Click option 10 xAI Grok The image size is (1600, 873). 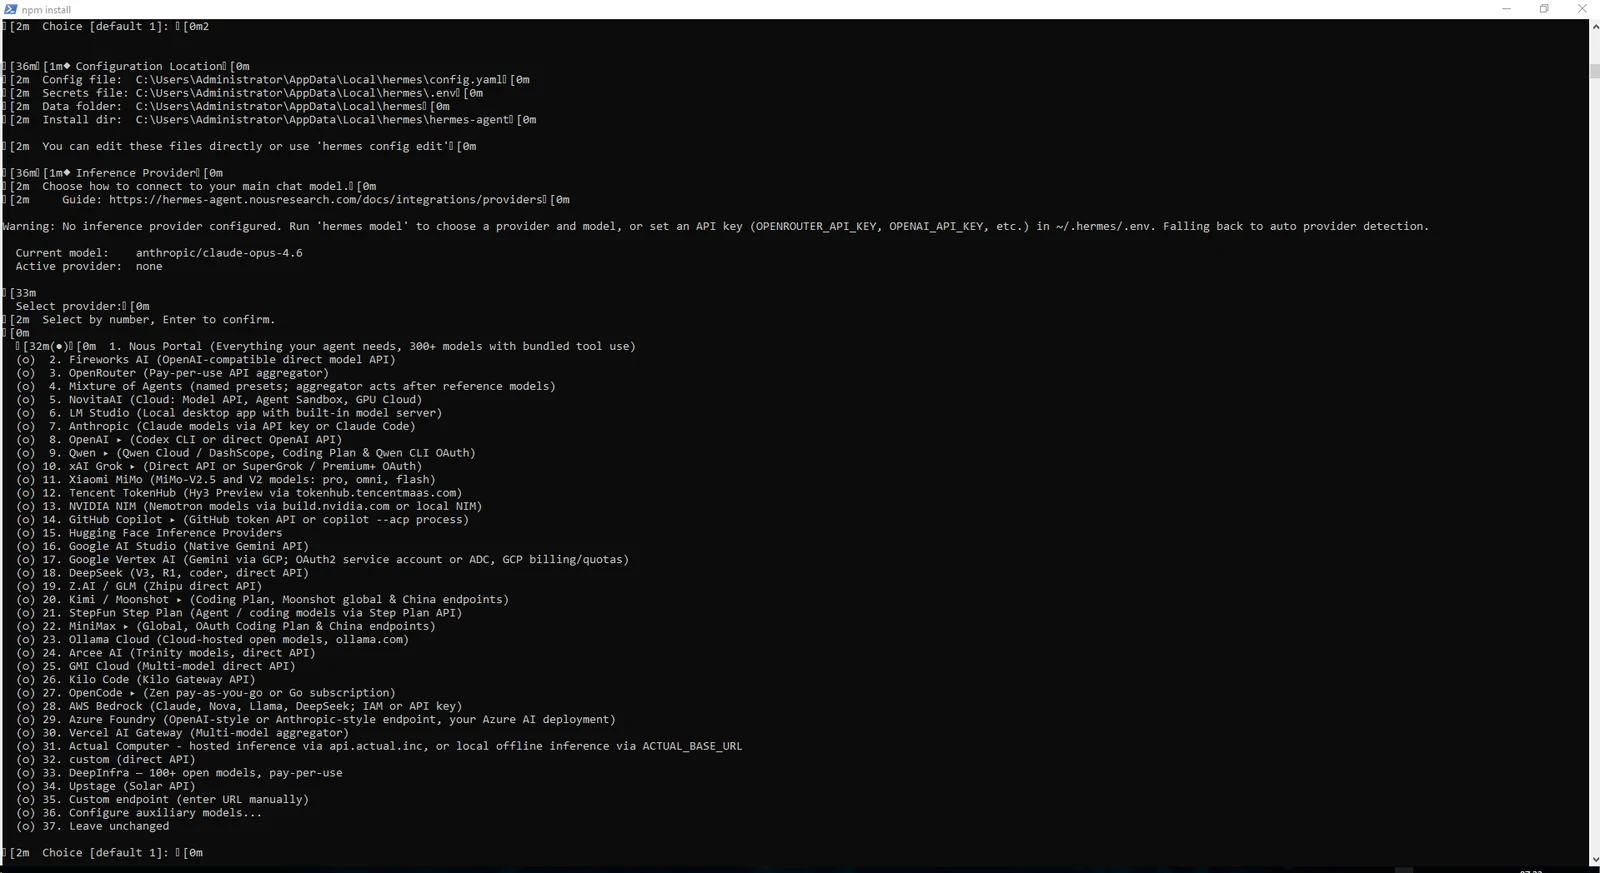click(x=219, y=466)
